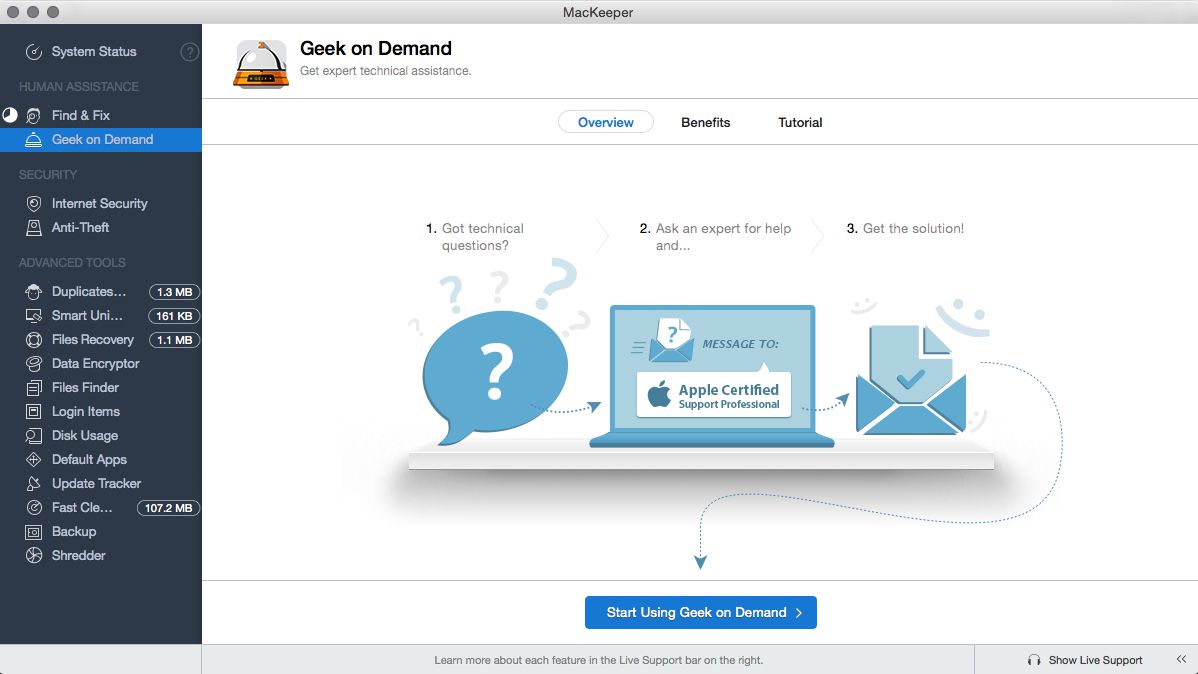This screenshot has height=674, width=1198.
Task: Click the checkmark envelope solution illustration
Action: [x=911, y=380]
